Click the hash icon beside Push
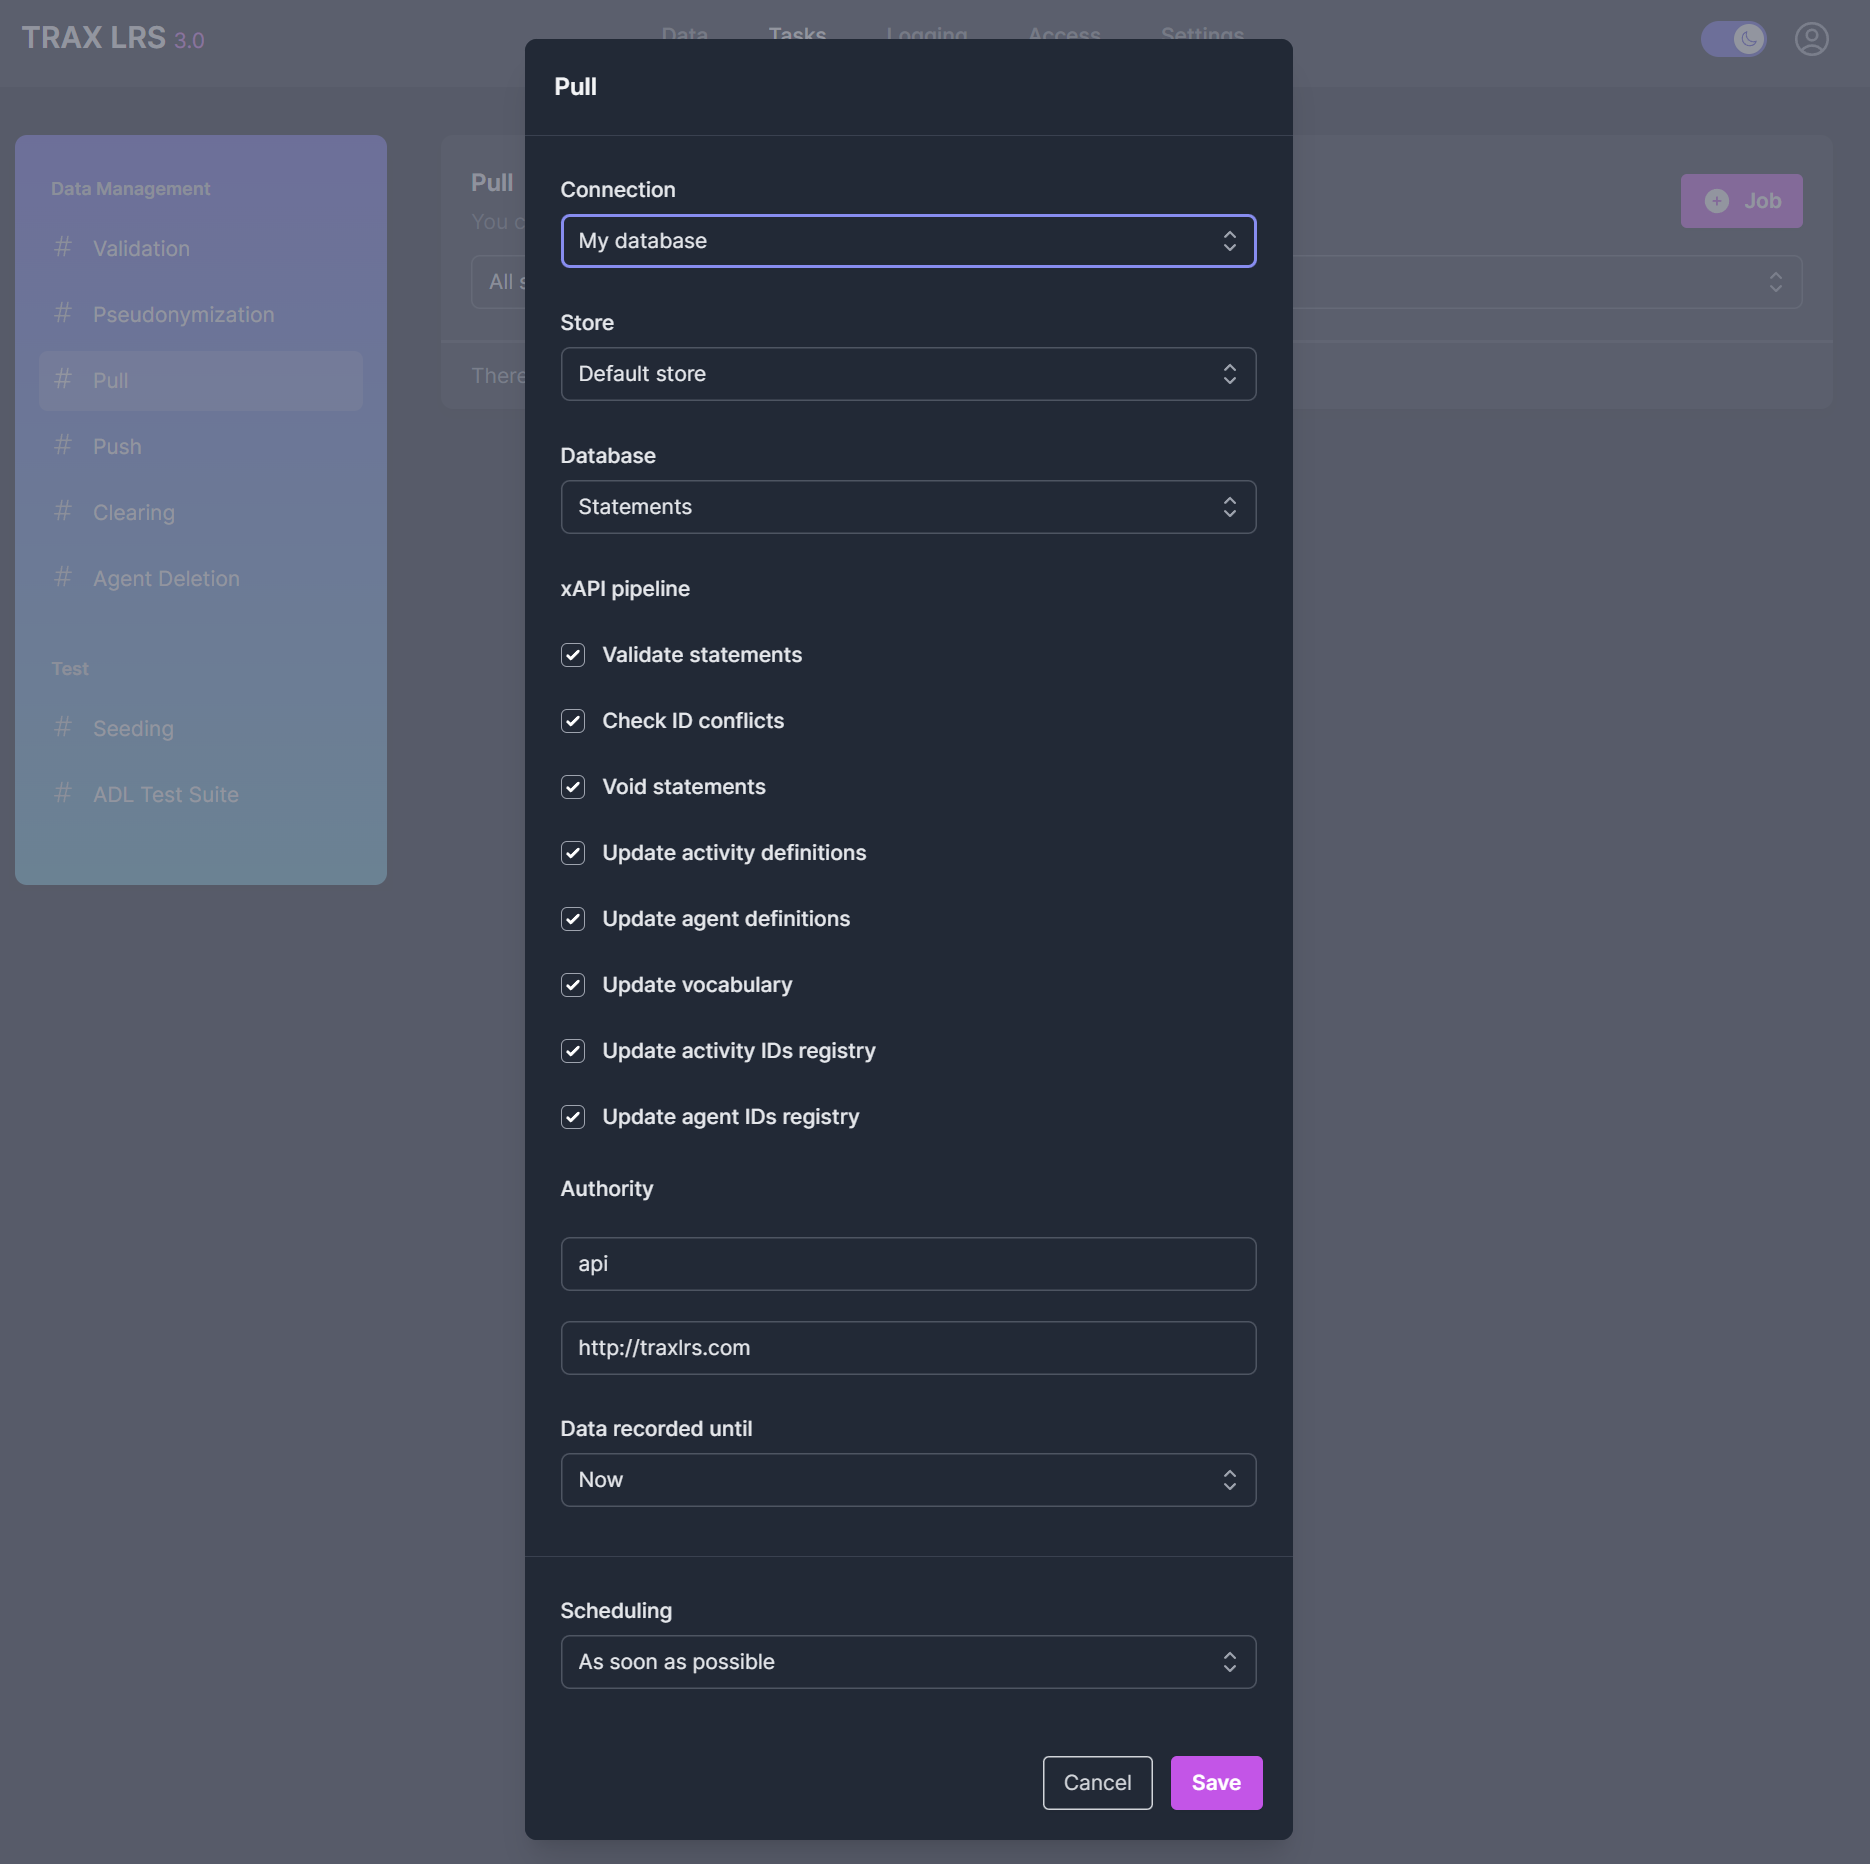Image resolution: width=1870 pixels, height=1864 pixels. click(x=63, y=445)
